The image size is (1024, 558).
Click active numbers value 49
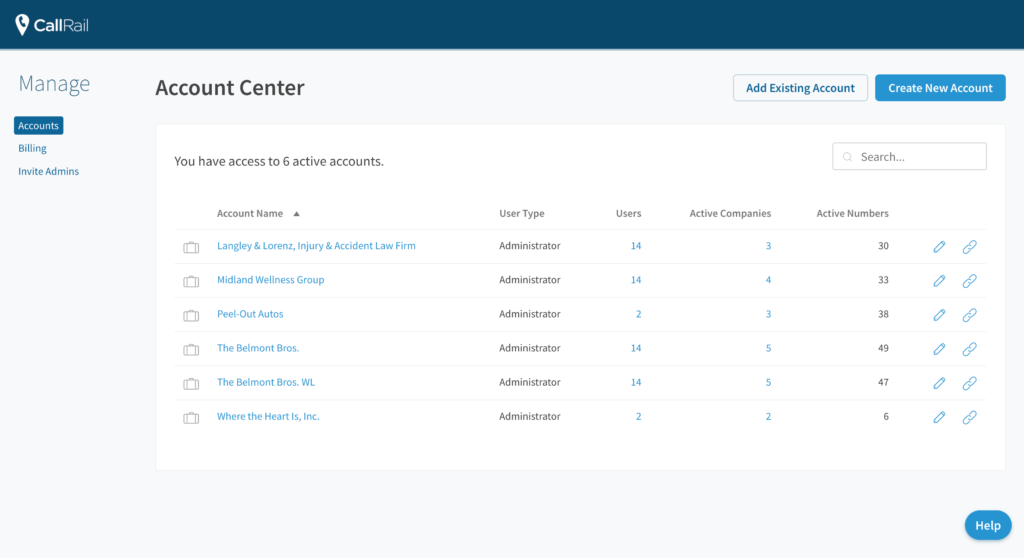883,348
